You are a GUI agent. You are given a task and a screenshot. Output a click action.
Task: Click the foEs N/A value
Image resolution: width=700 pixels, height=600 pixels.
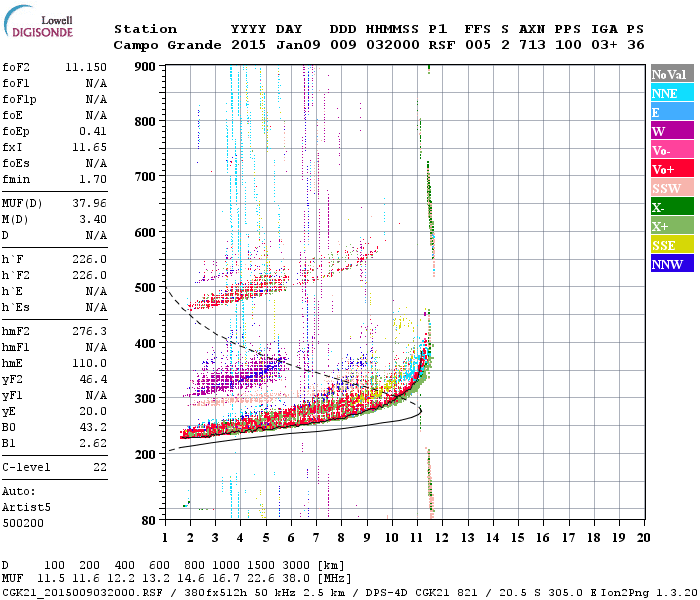[x=96, y=163]
